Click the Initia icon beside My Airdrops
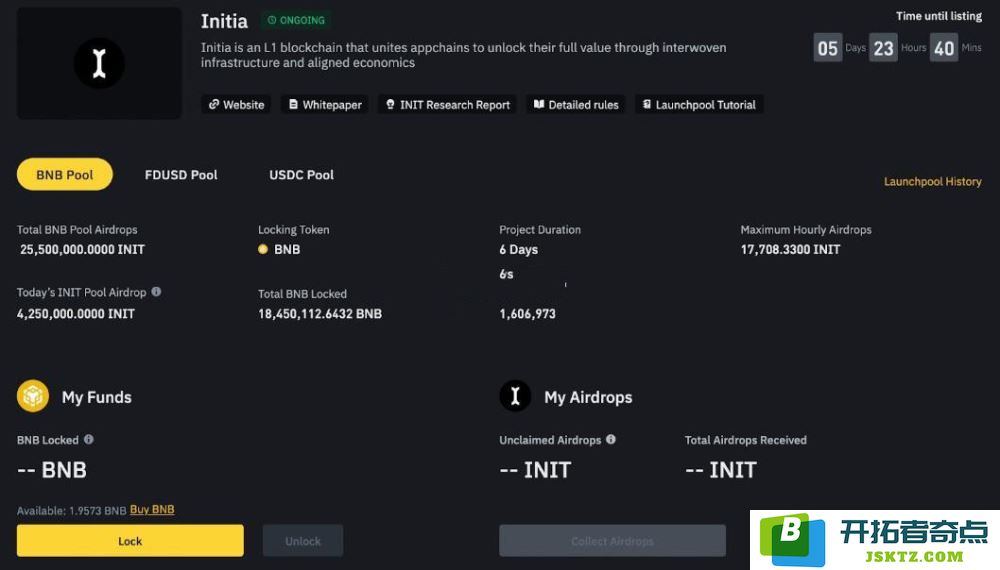Image resolution: width=1000 pixels, height=570 pixels. [515, 396]
